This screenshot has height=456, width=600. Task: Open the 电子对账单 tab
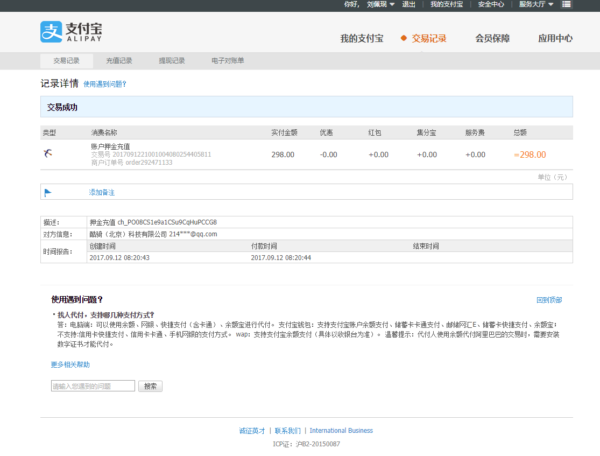[x=226, y=61]
